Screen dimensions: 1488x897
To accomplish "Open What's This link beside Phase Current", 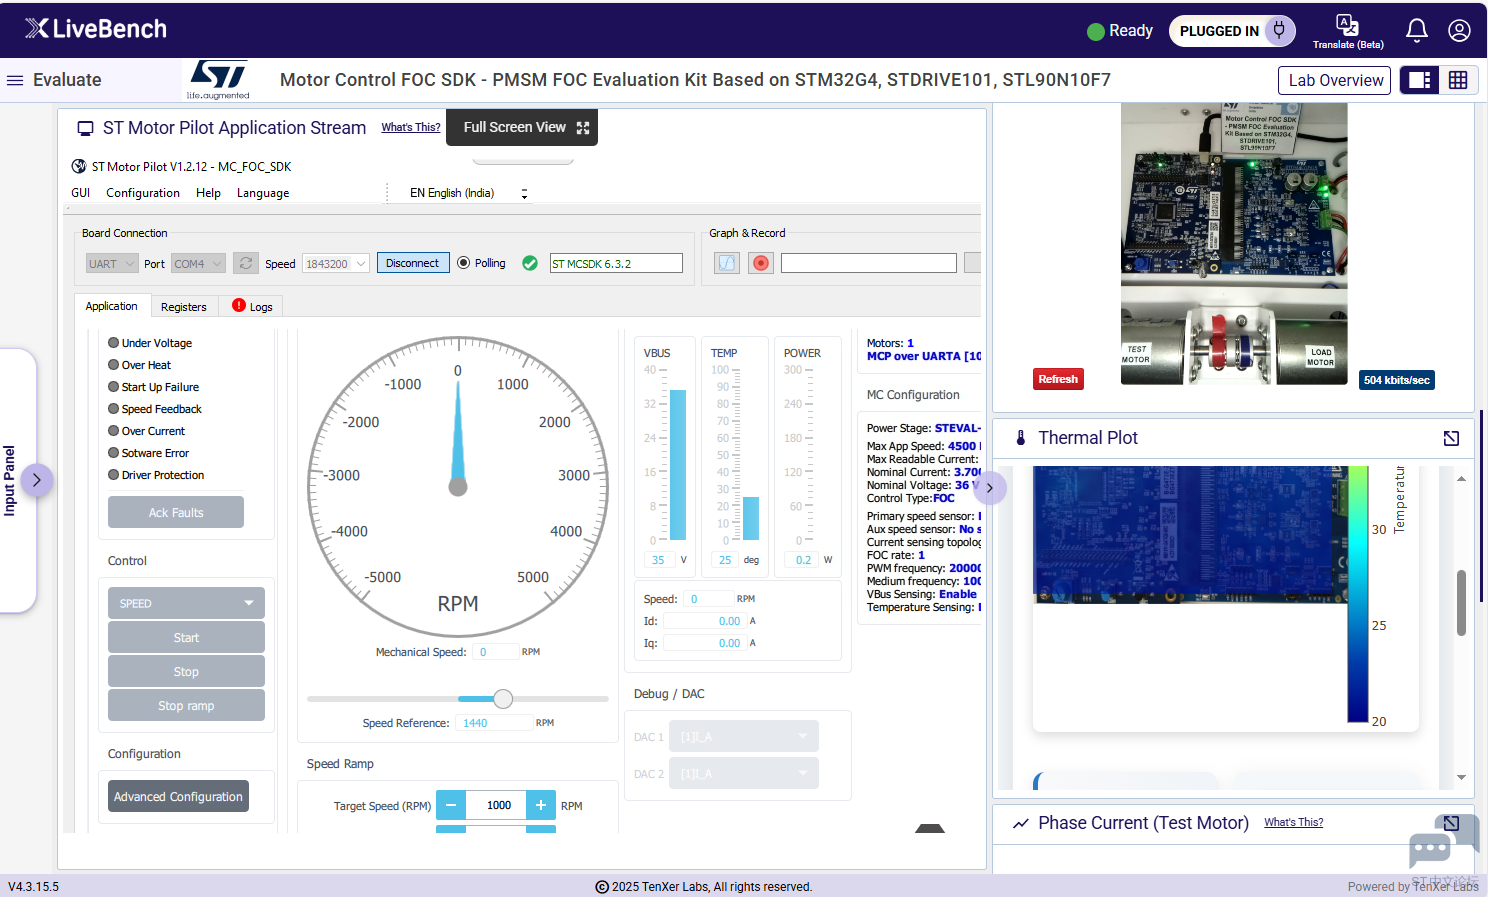I will point(1293,822).
